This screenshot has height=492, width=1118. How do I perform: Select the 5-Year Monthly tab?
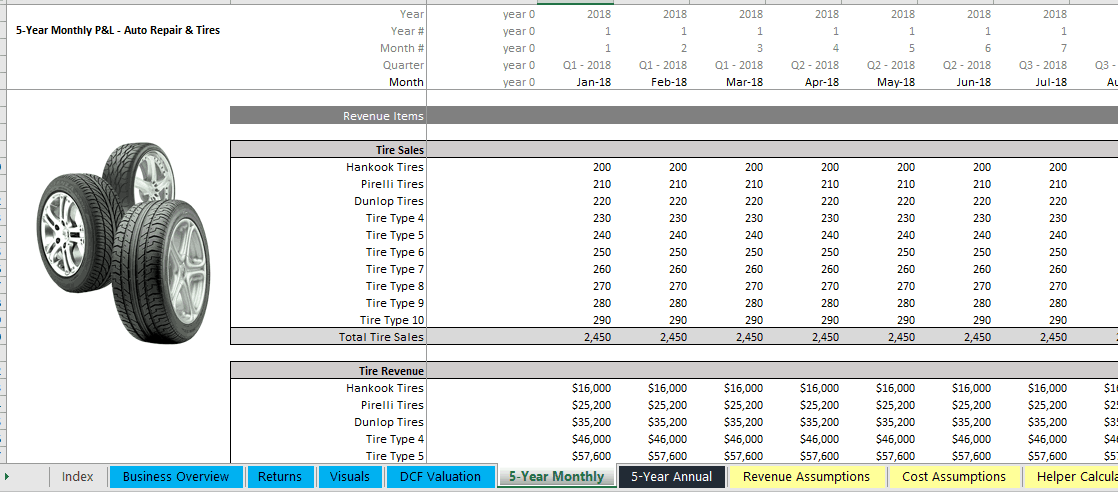(557, 476)
